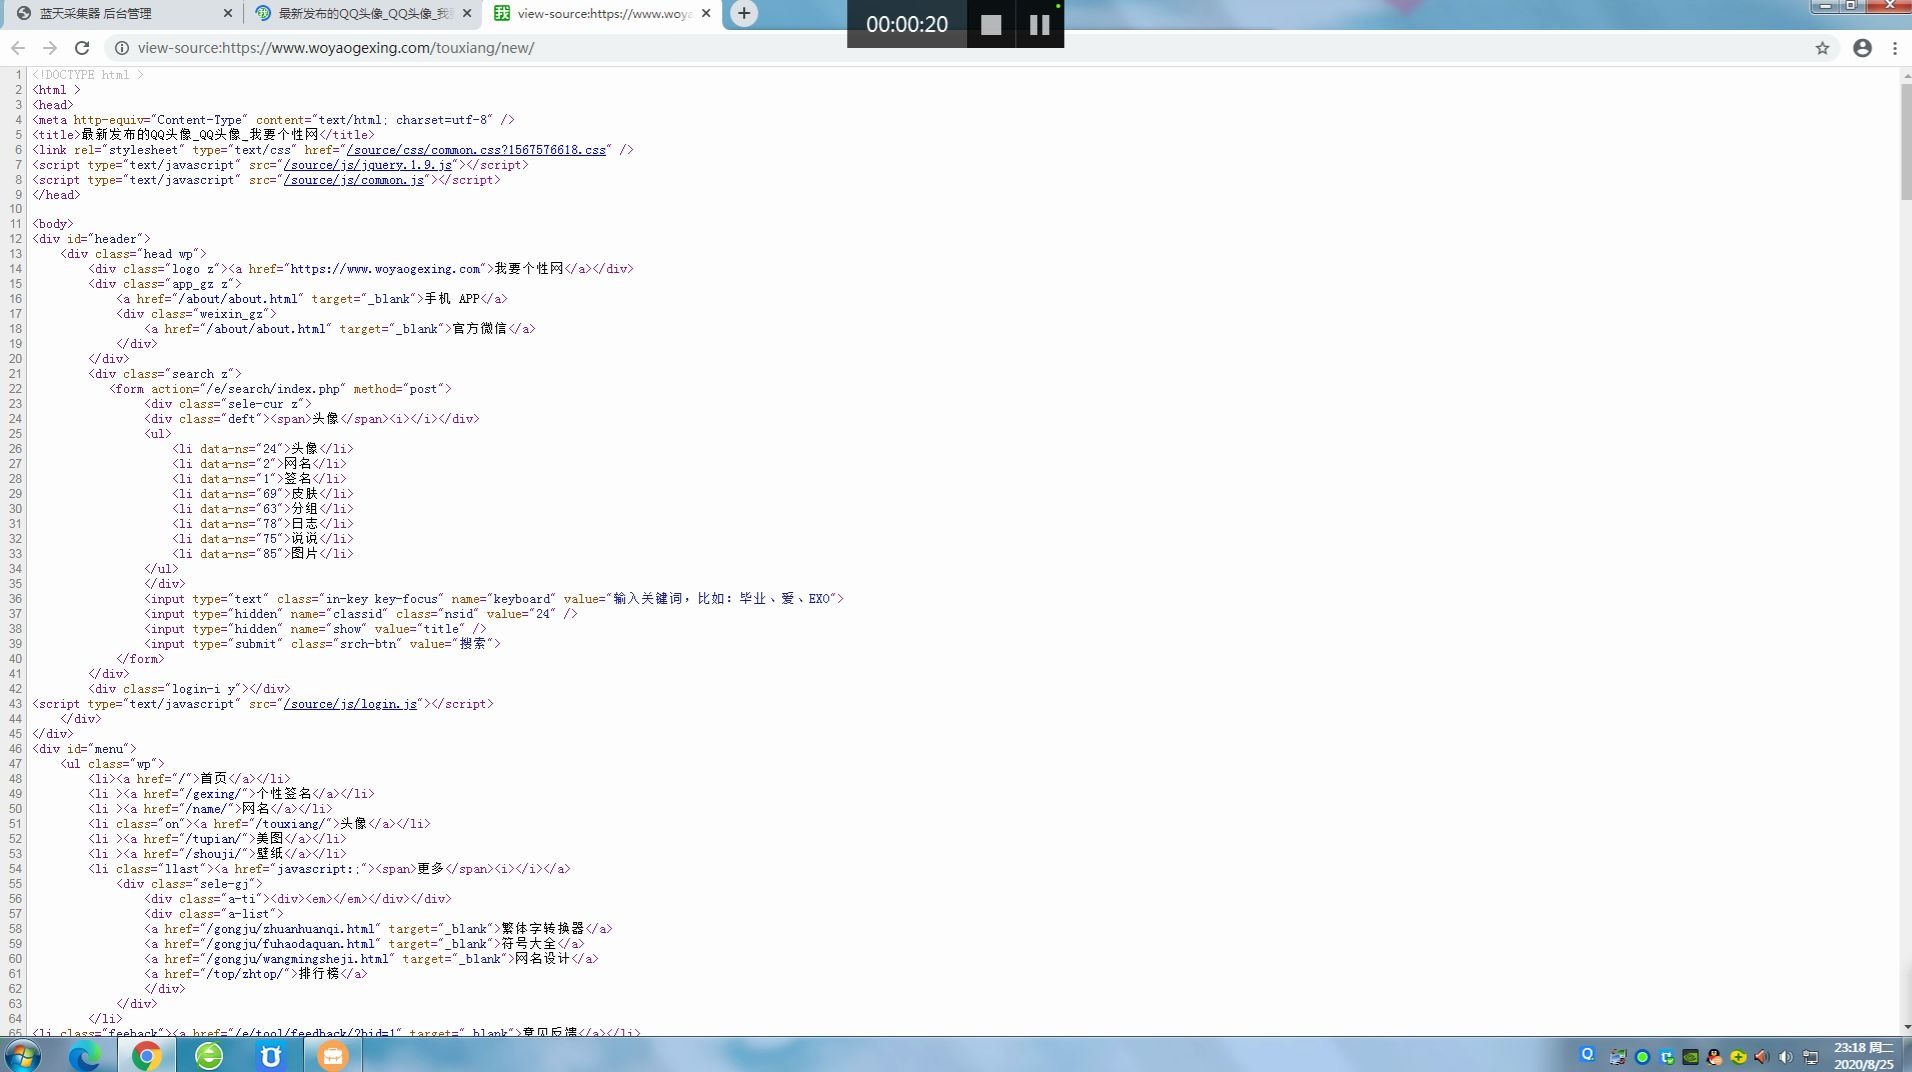The width and height of the screenshot is (1912, 1072).
Task: Click the blue Q tray icon
Action: pos(1587,1054)
